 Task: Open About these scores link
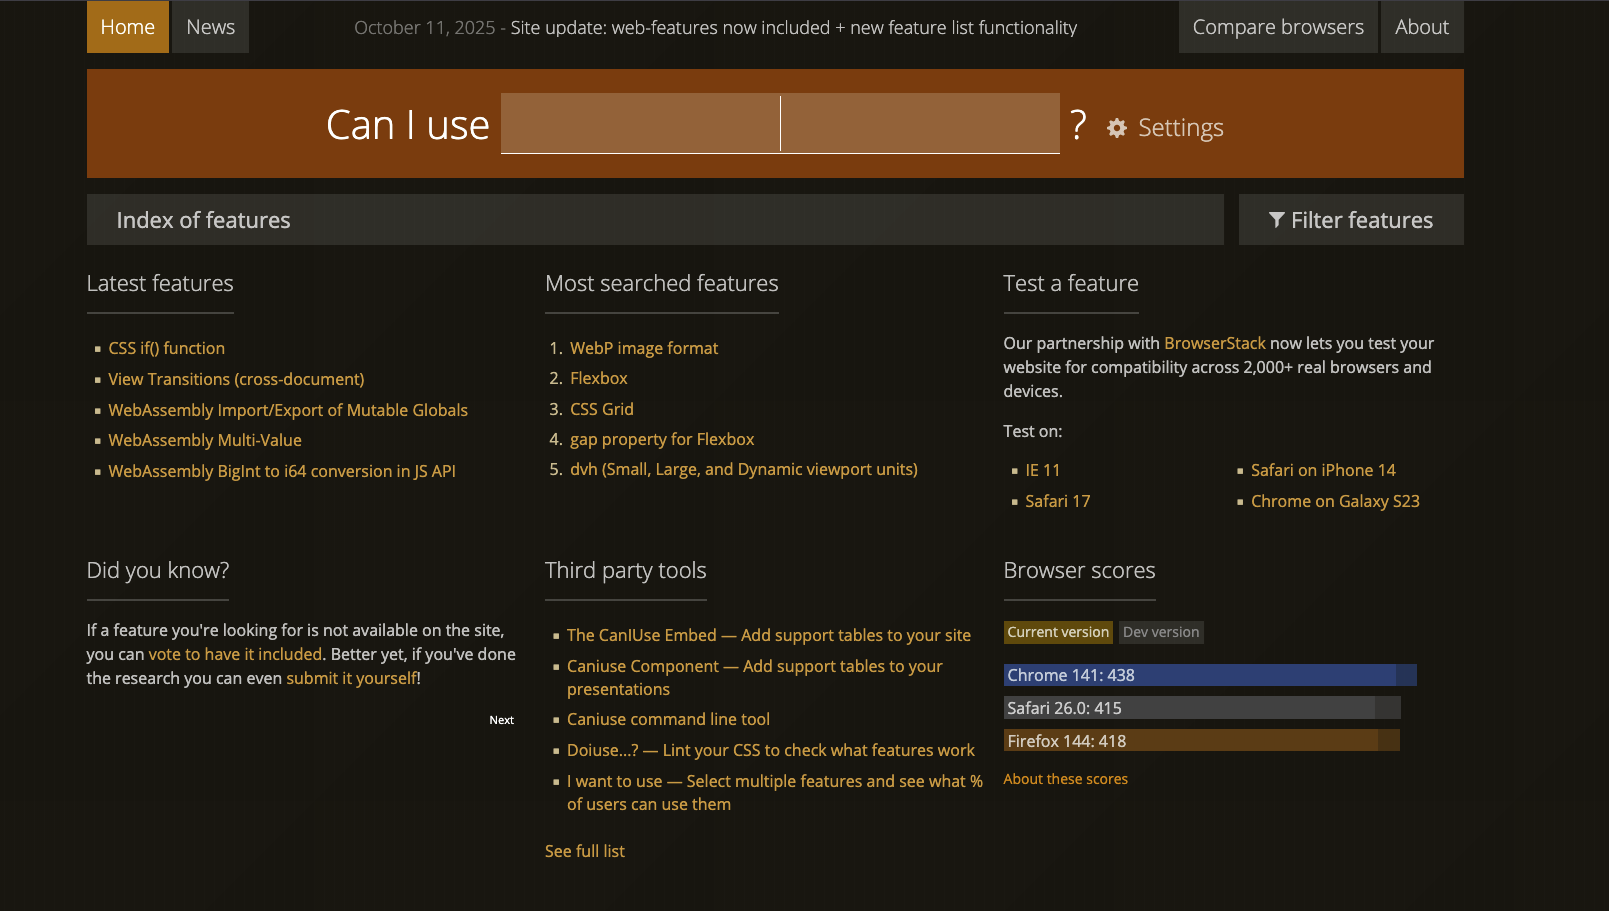coord(1065,779)
